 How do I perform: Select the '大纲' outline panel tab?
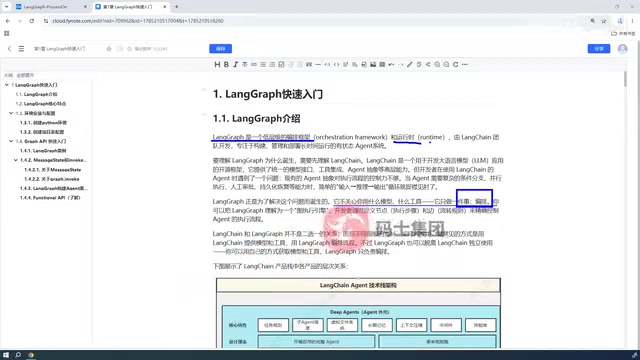point(8,75)
